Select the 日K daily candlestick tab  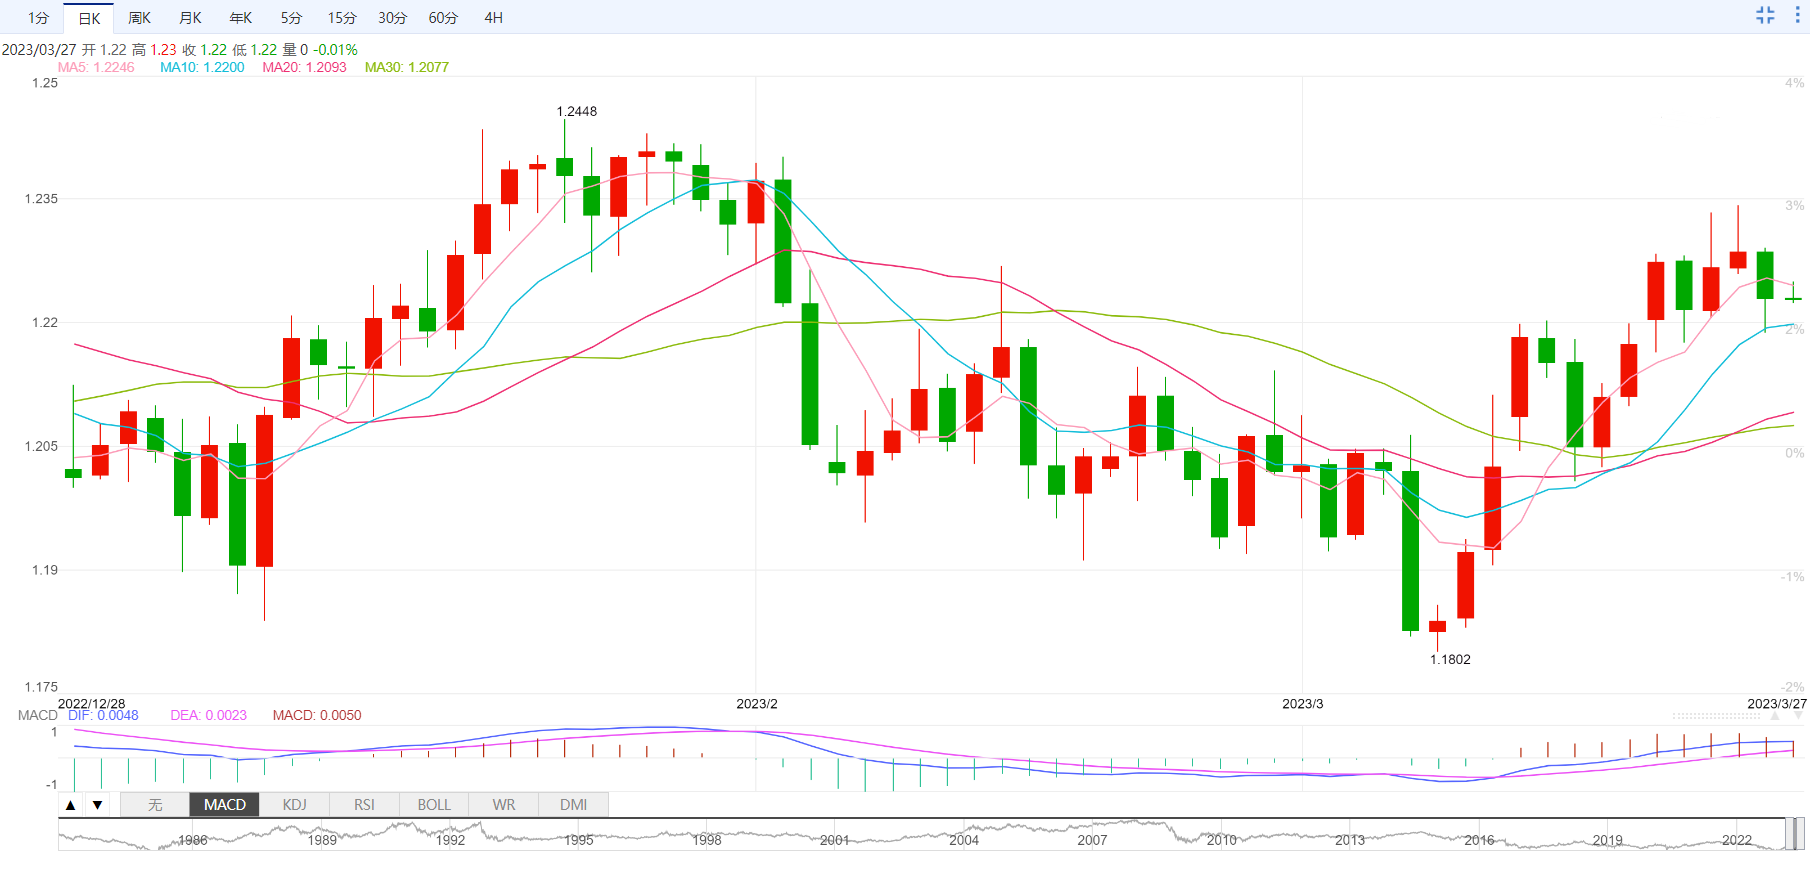click(x=89, y=18)
